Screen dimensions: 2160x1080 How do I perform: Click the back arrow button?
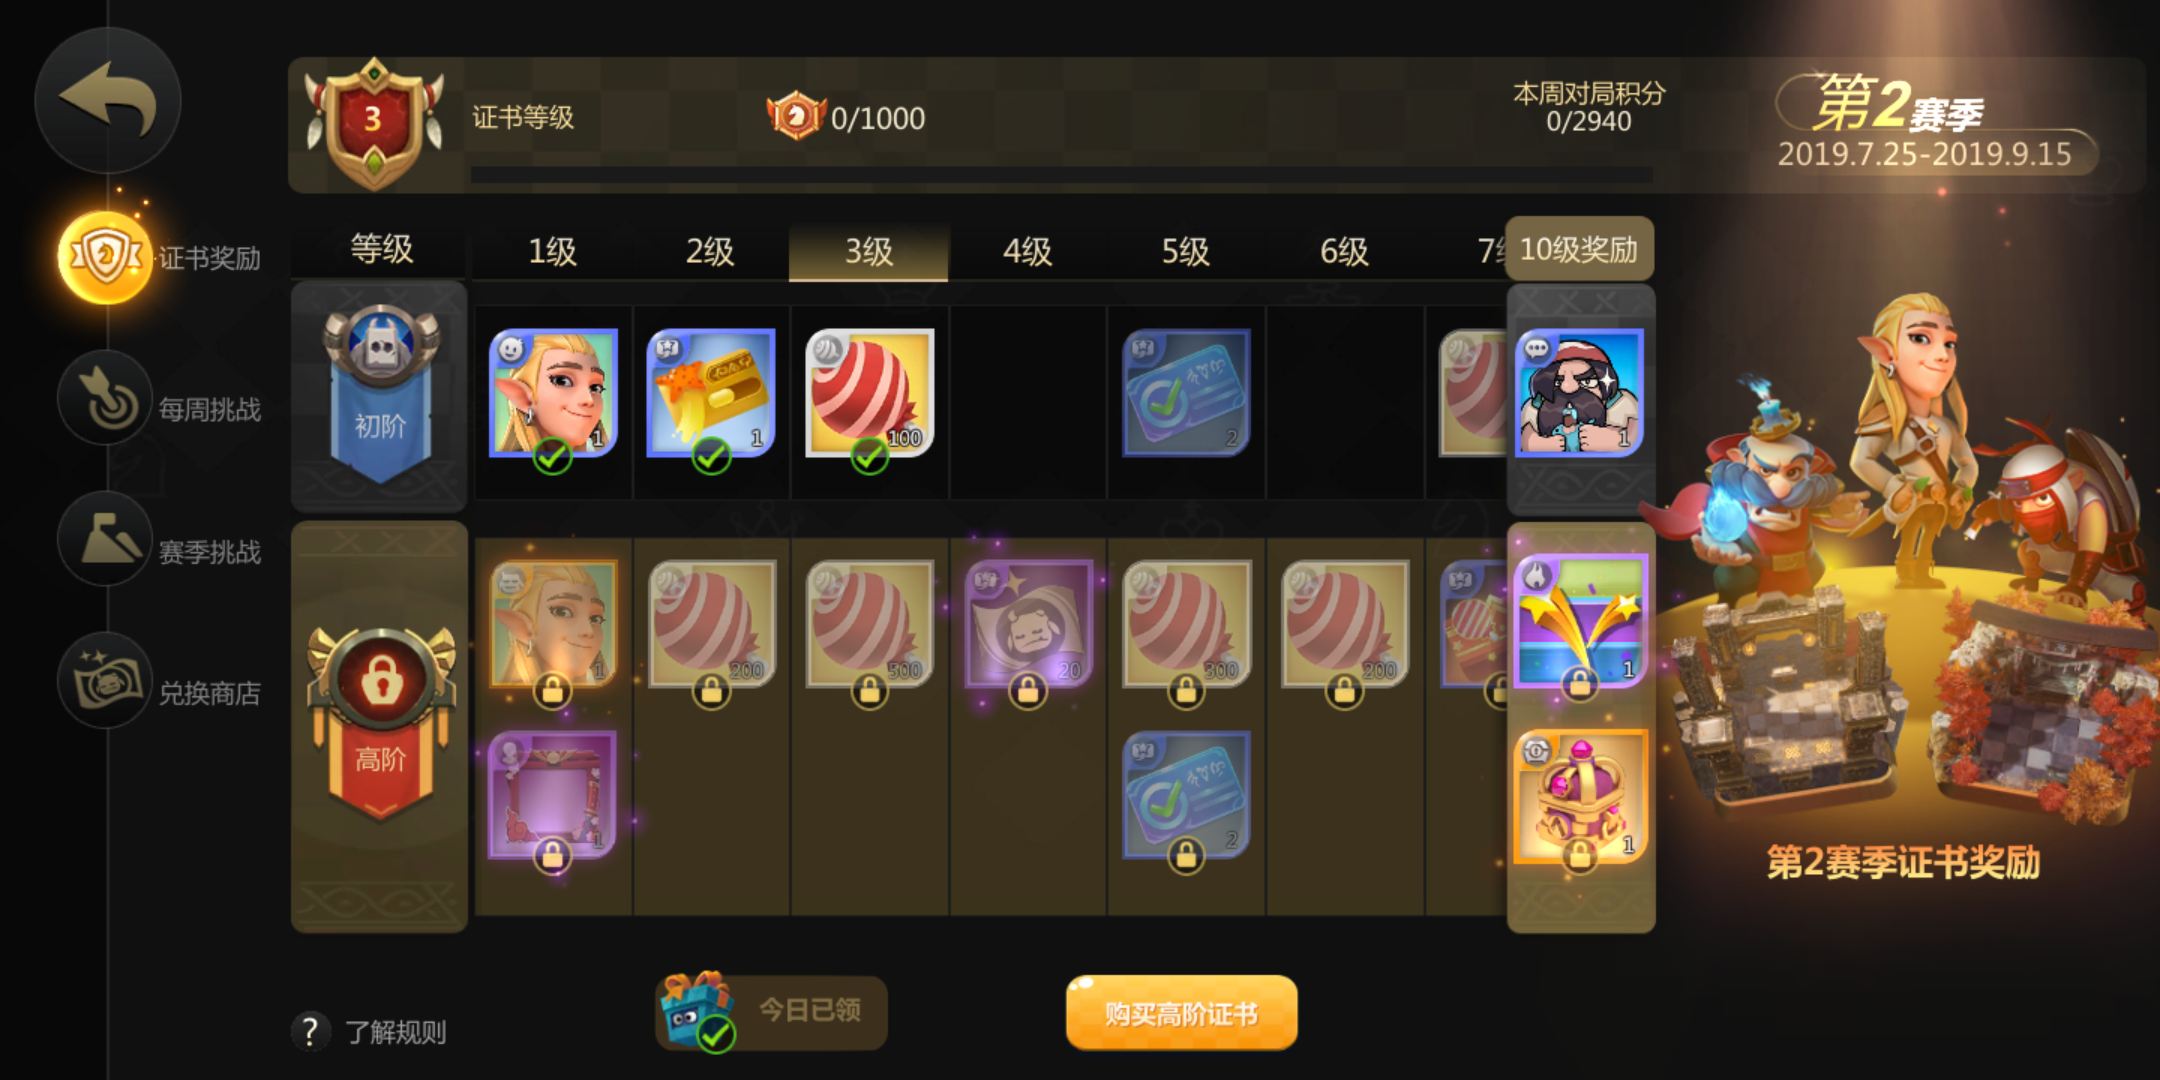tap(108, 100)
